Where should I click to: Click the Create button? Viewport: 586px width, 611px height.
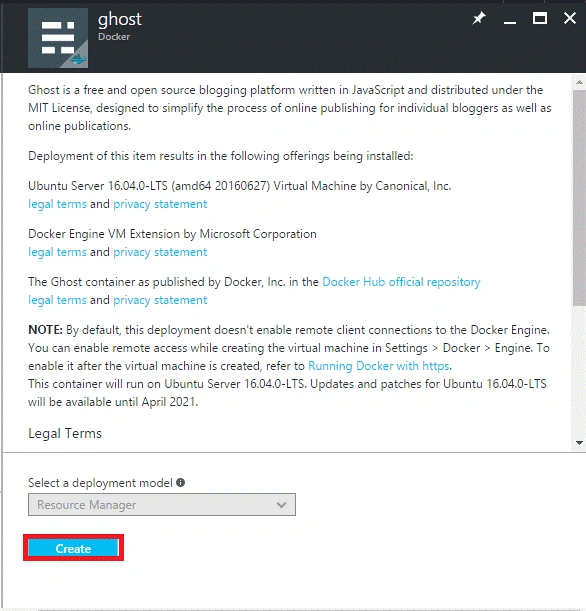[x=73, y=548]
